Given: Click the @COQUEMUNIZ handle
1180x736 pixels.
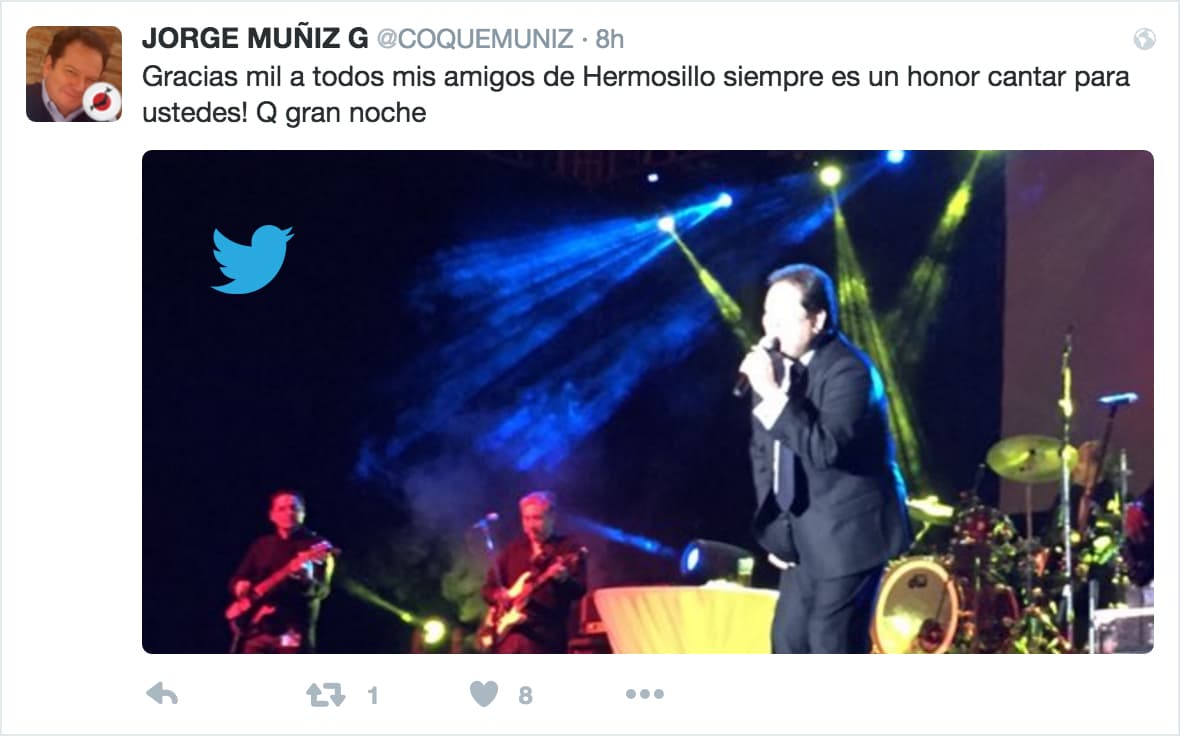Looking at the screenshot, I should pyautogui.click(x=475, y=39).
